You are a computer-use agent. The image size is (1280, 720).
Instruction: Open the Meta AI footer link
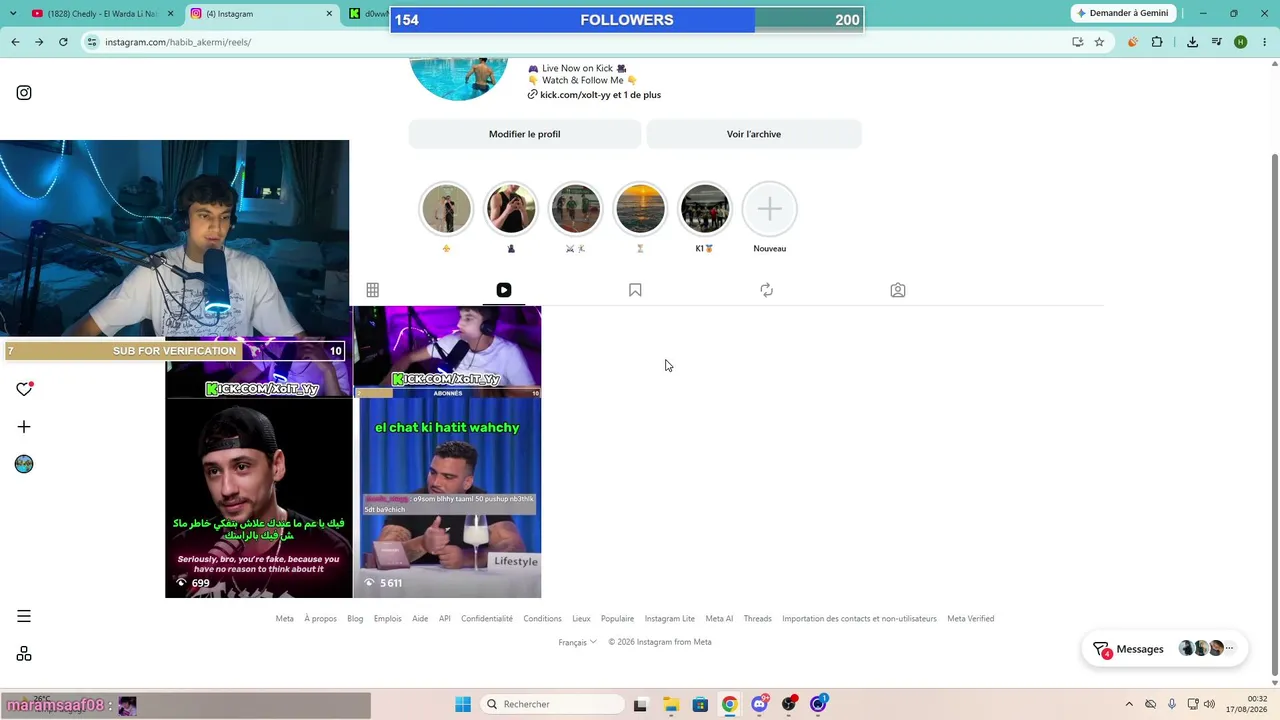pos(719,619)
